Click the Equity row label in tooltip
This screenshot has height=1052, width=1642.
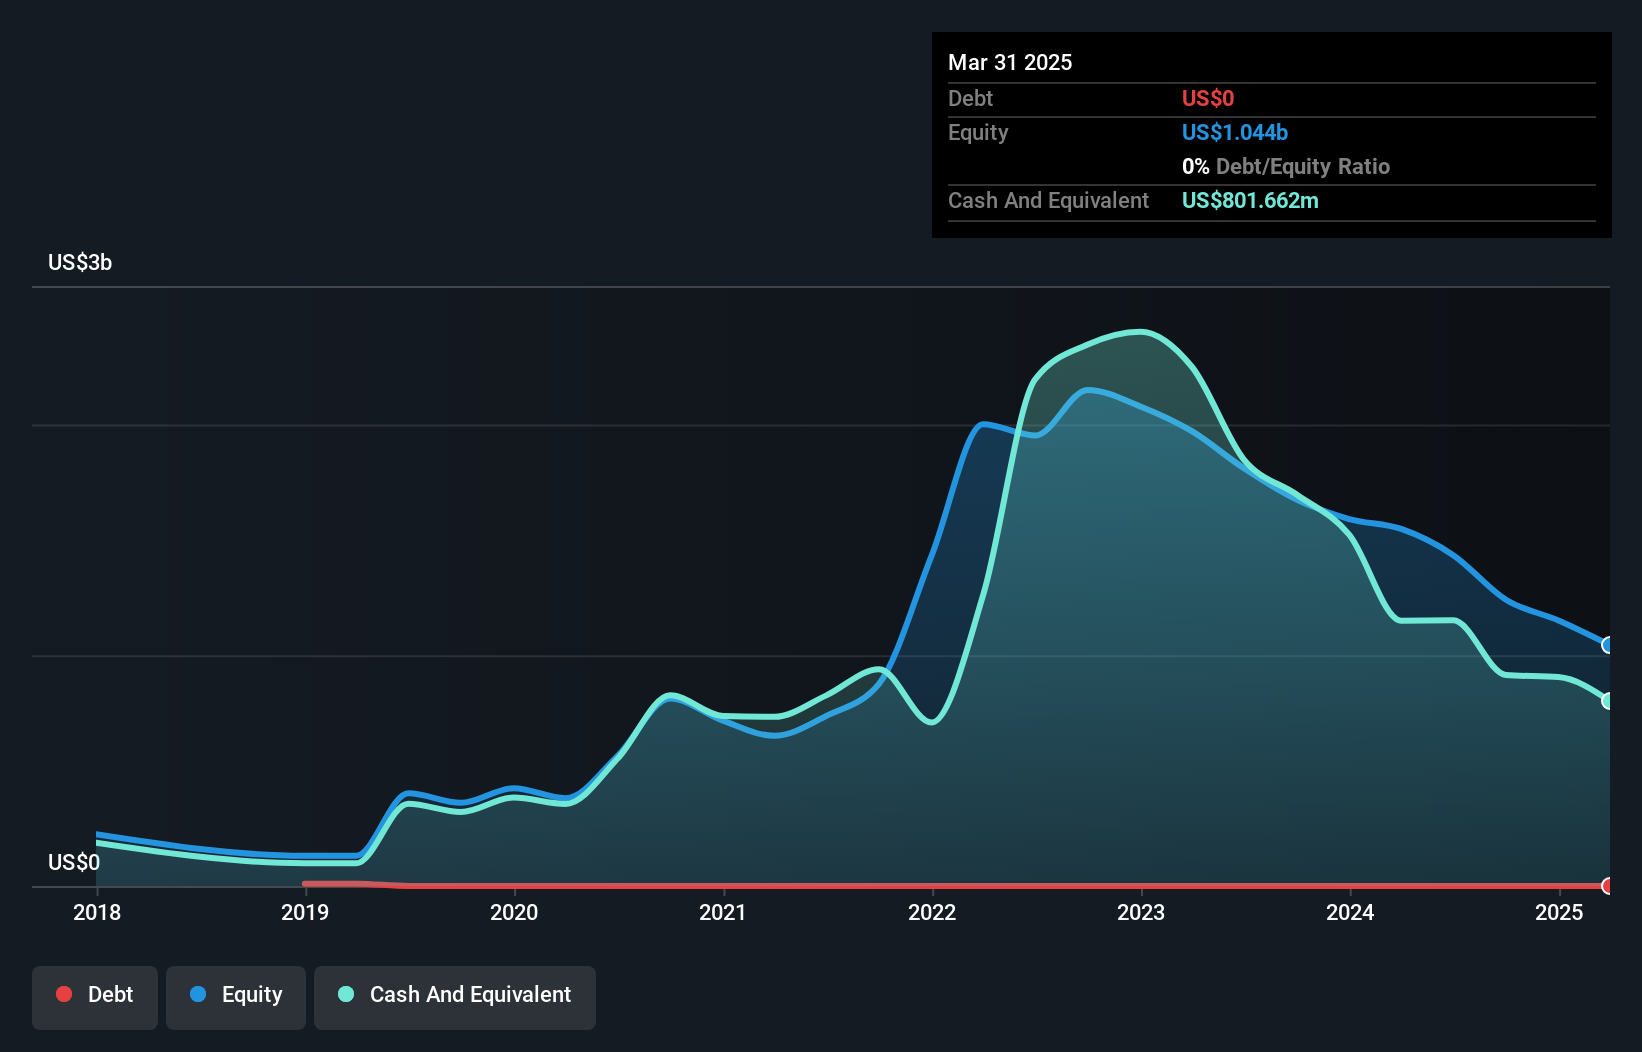pos(978,133)
